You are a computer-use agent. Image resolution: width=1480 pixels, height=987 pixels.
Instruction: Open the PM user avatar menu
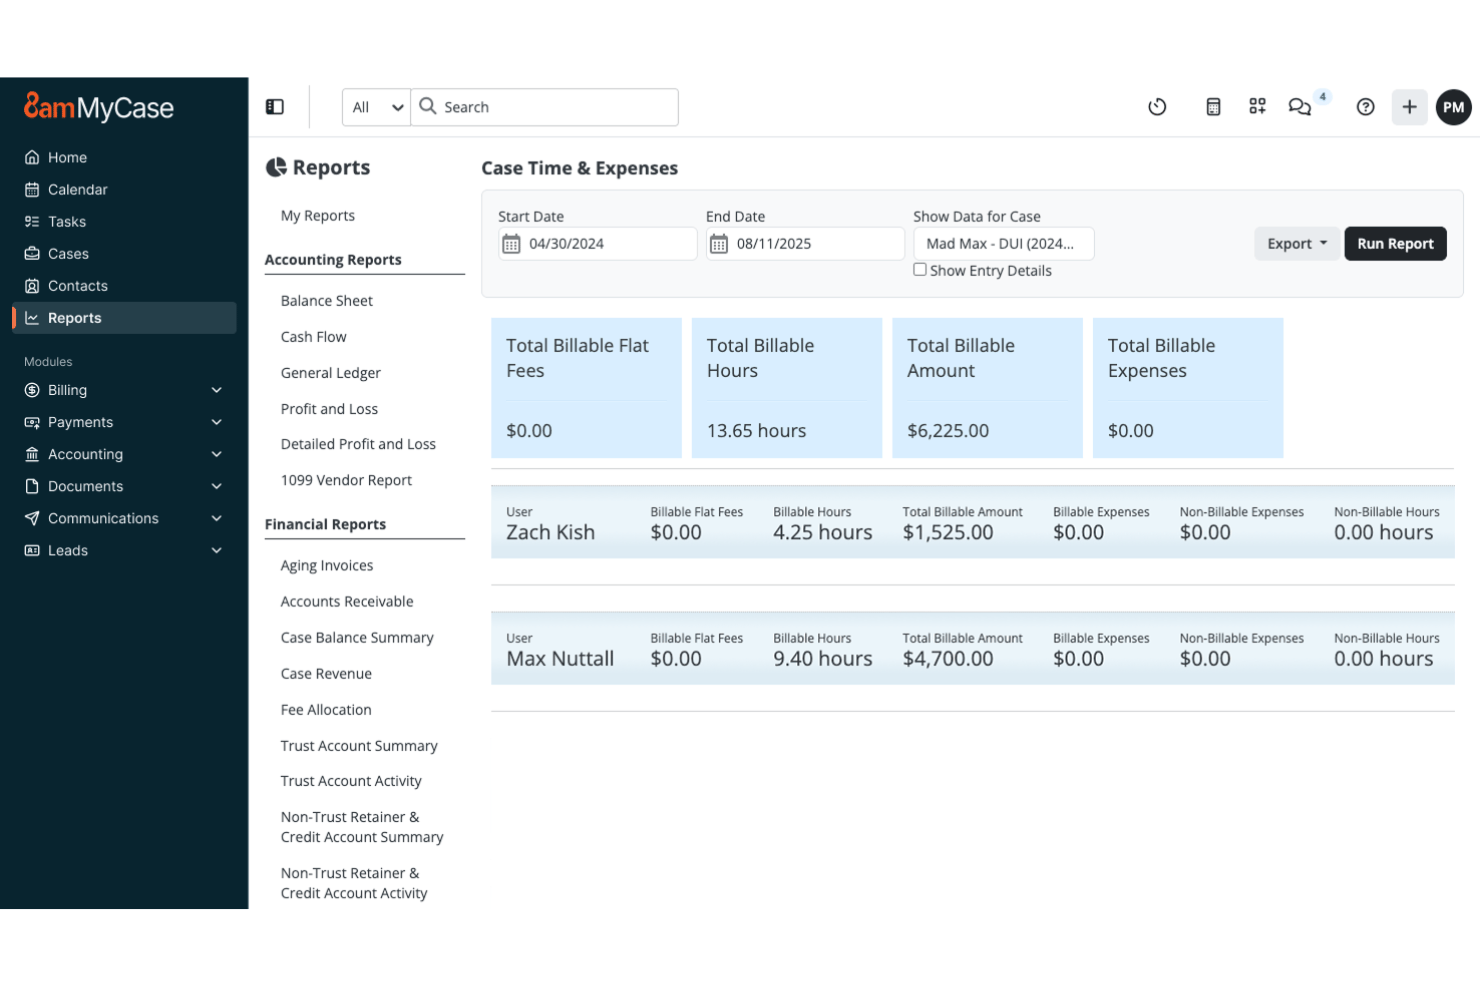click(x=1453, y=107)
